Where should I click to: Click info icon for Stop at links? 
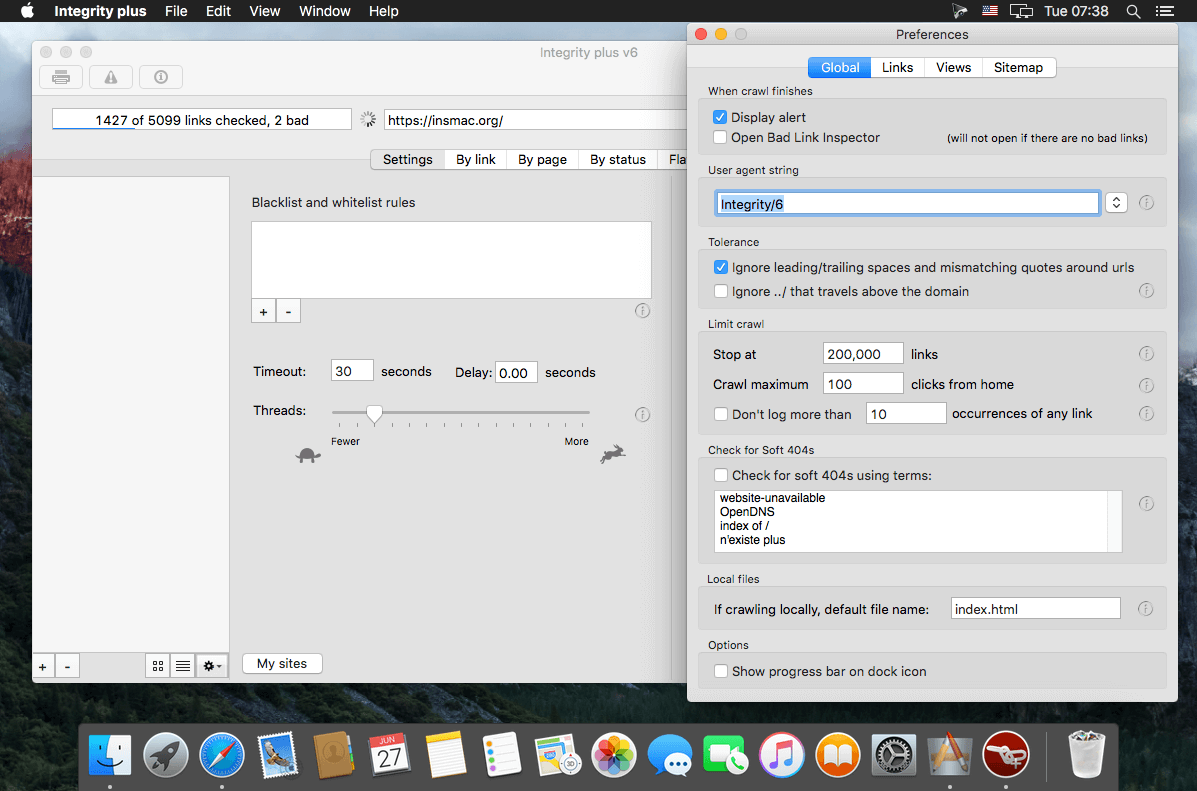[1147, 354]
